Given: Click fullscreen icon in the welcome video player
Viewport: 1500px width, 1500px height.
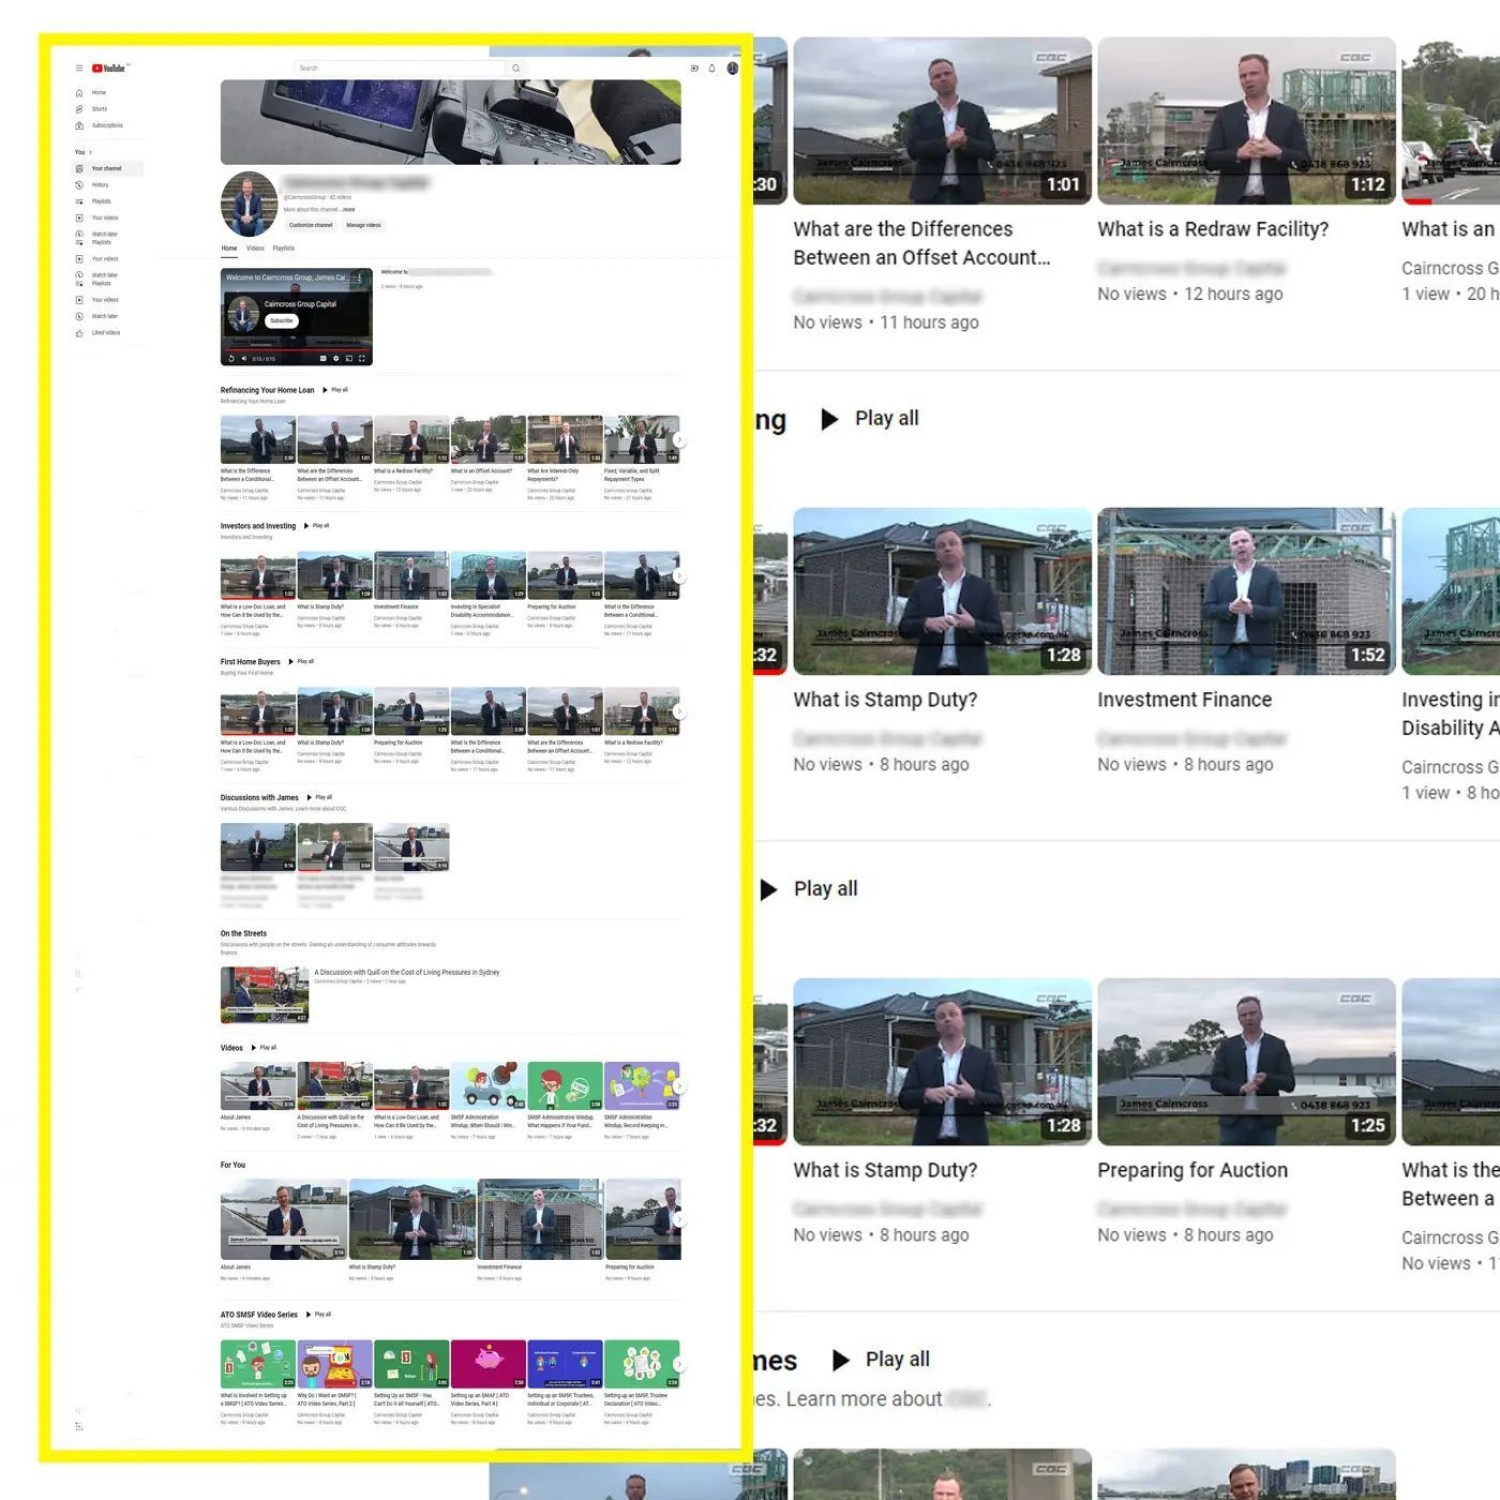Looking at the screenshot, I should [x=362, y=358].
